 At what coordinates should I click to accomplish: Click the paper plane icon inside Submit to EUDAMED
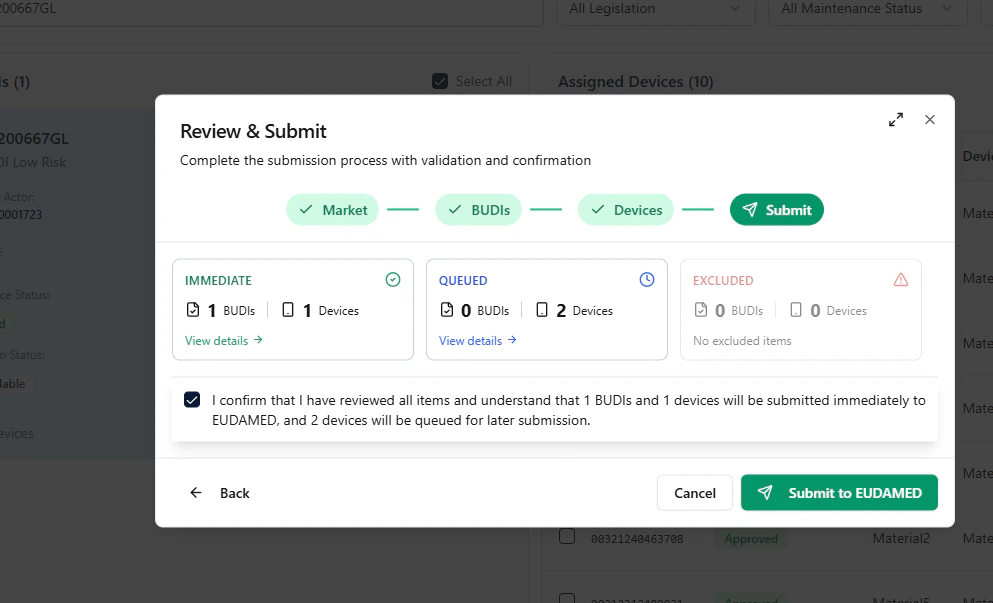coord(765,492)
